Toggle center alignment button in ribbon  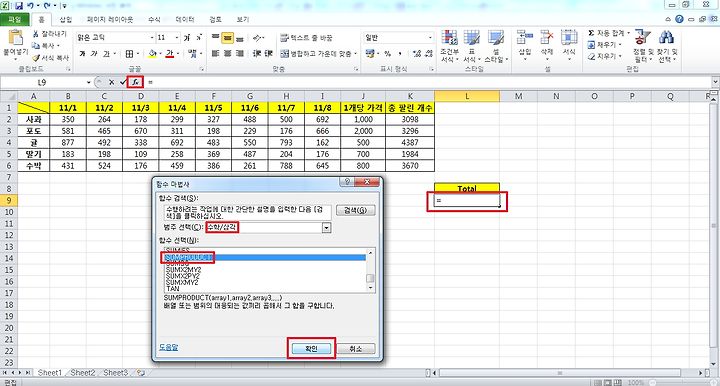tap(227, 54)
